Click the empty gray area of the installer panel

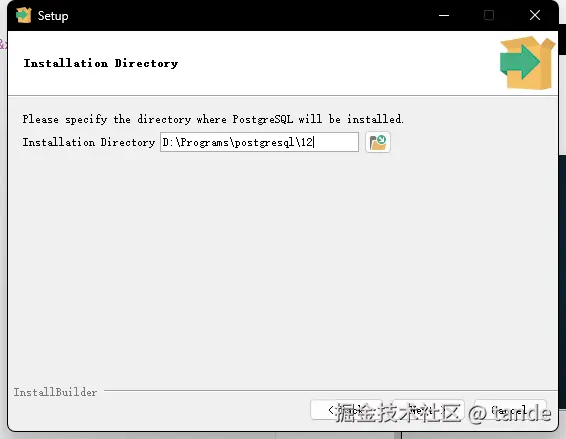pyautogui.click(x=282, y=267)
